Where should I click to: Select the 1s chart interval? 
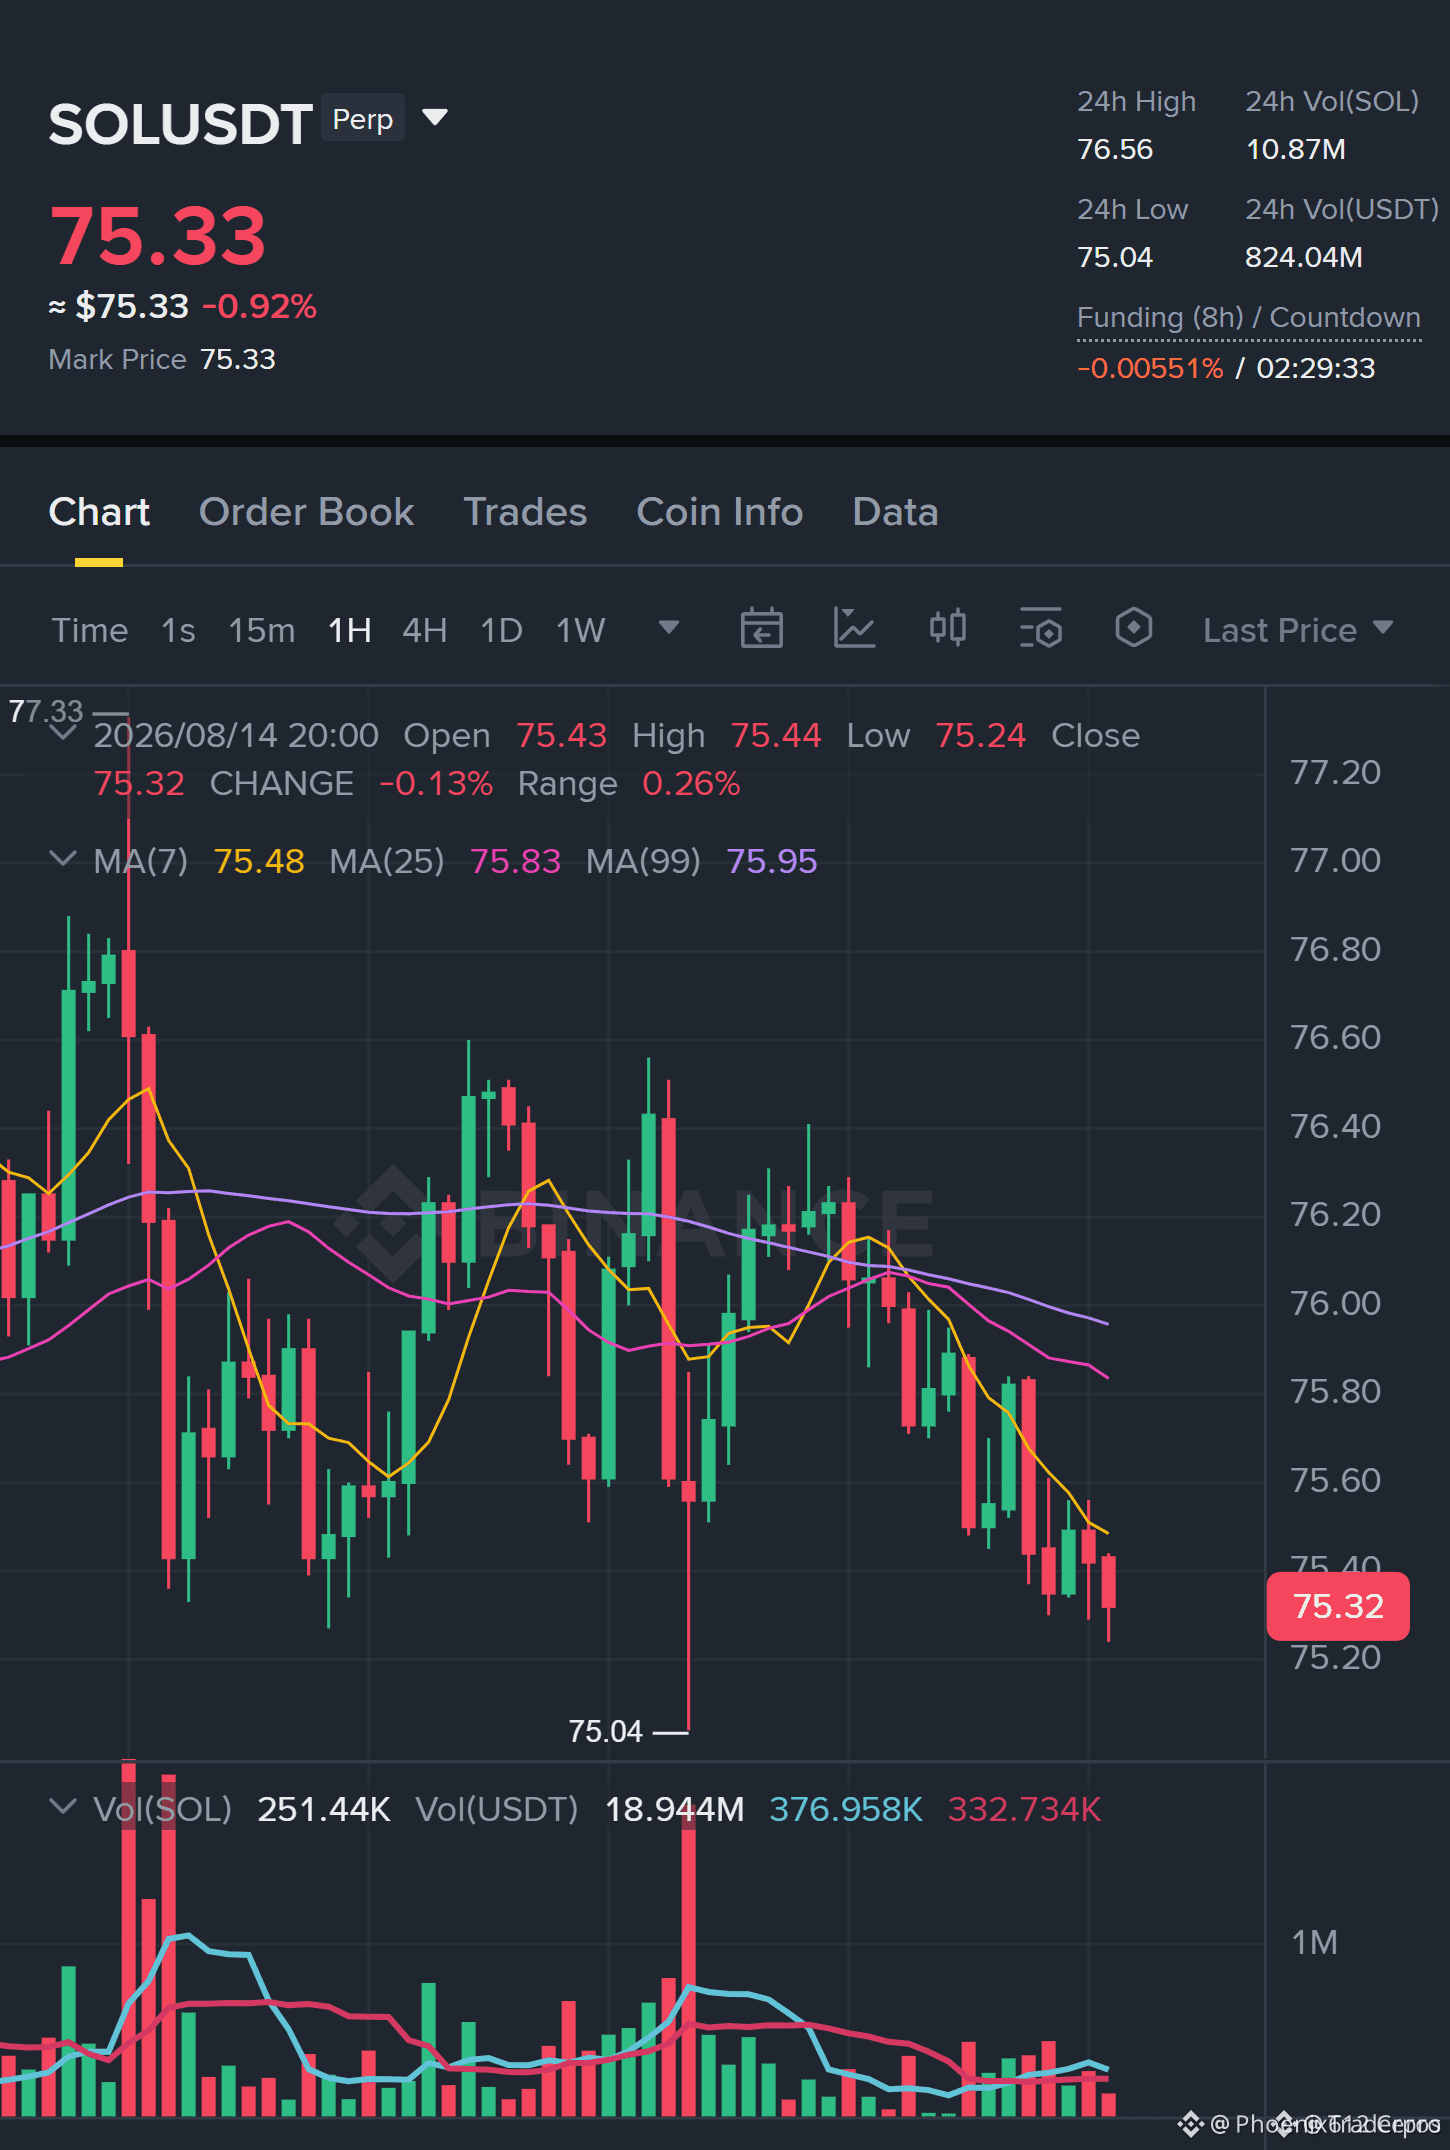coord(178,630)
